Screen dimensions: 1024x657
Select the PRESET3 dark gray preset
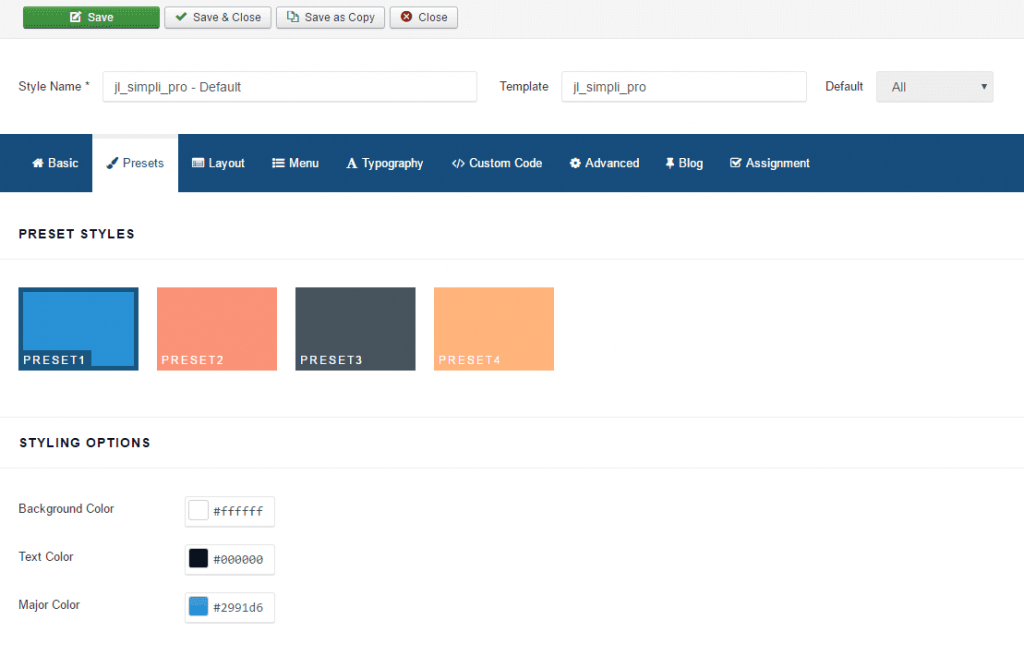point(355,328)
